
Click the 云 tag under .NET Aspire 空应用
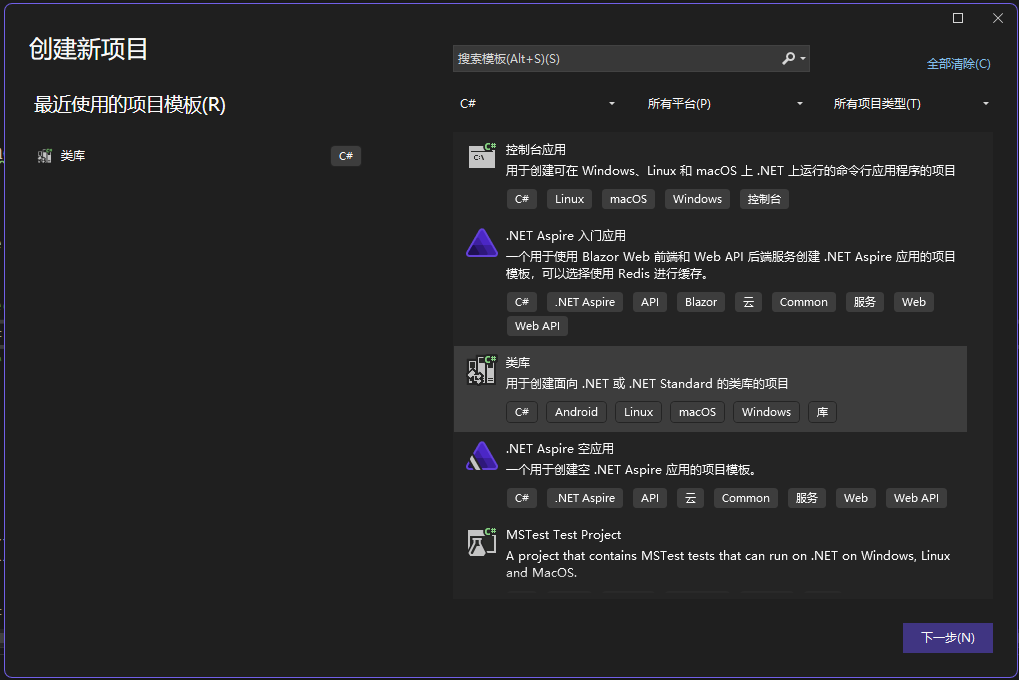(690, 498)
